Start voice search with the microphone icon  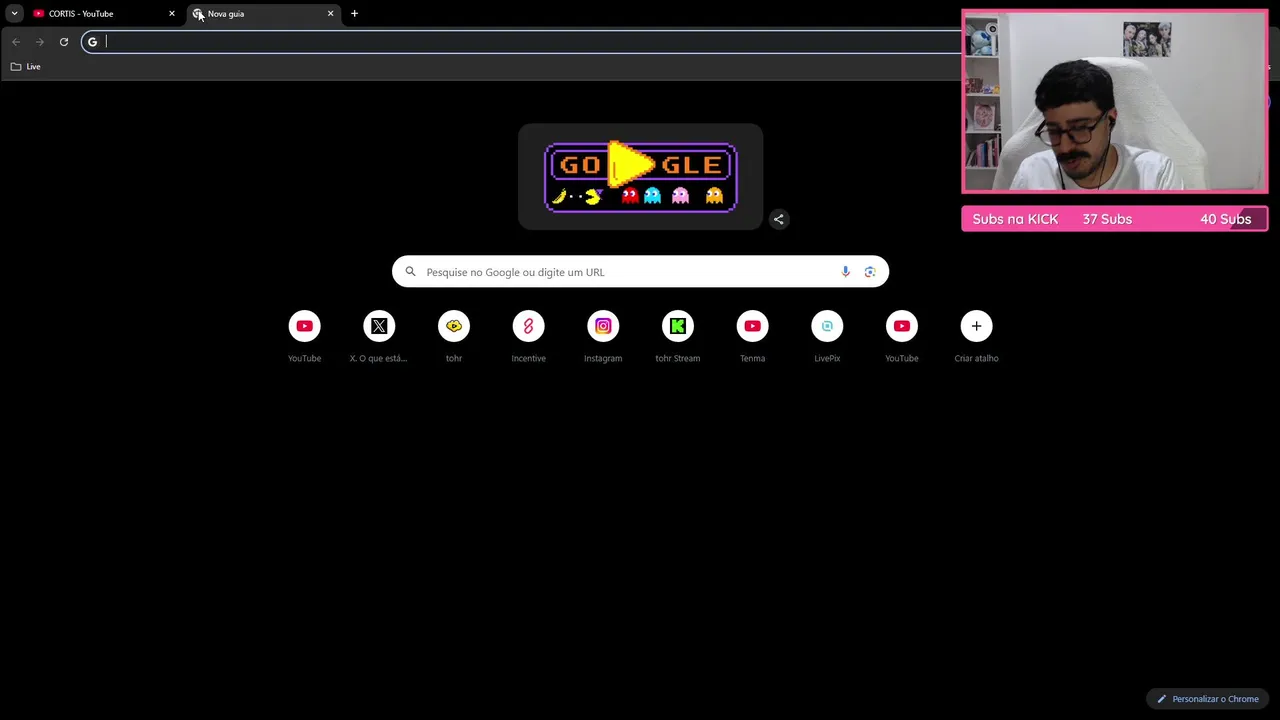(x=845, y=272)
